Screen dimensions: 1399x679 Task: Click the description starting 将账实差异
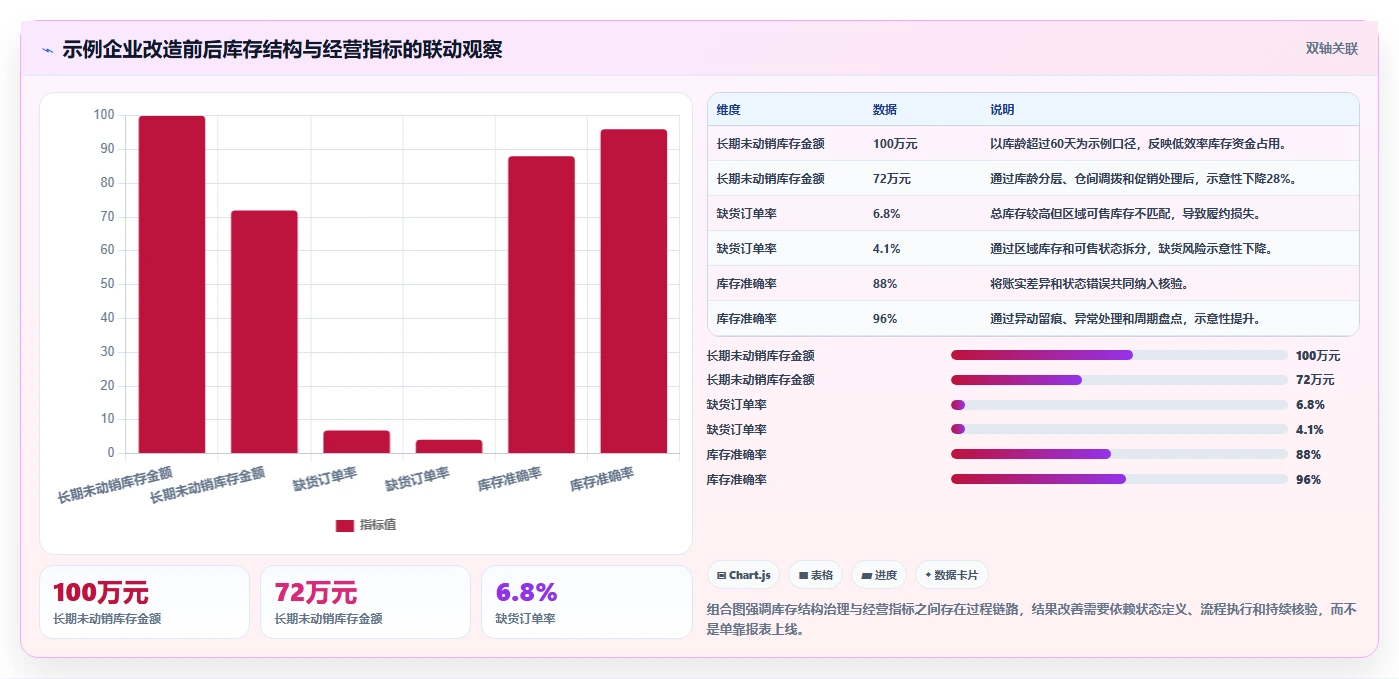pos(1089,284)
